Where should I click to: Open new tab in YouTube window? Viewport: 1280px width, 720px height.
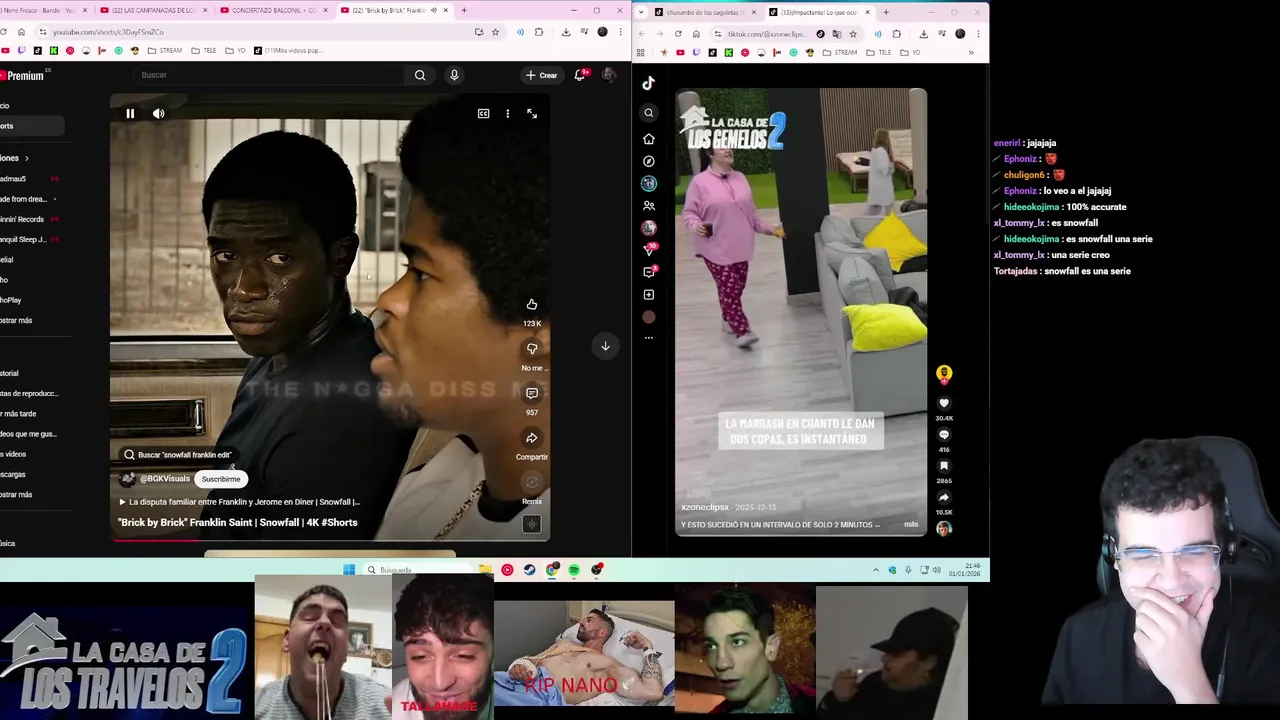coord(463,10)
